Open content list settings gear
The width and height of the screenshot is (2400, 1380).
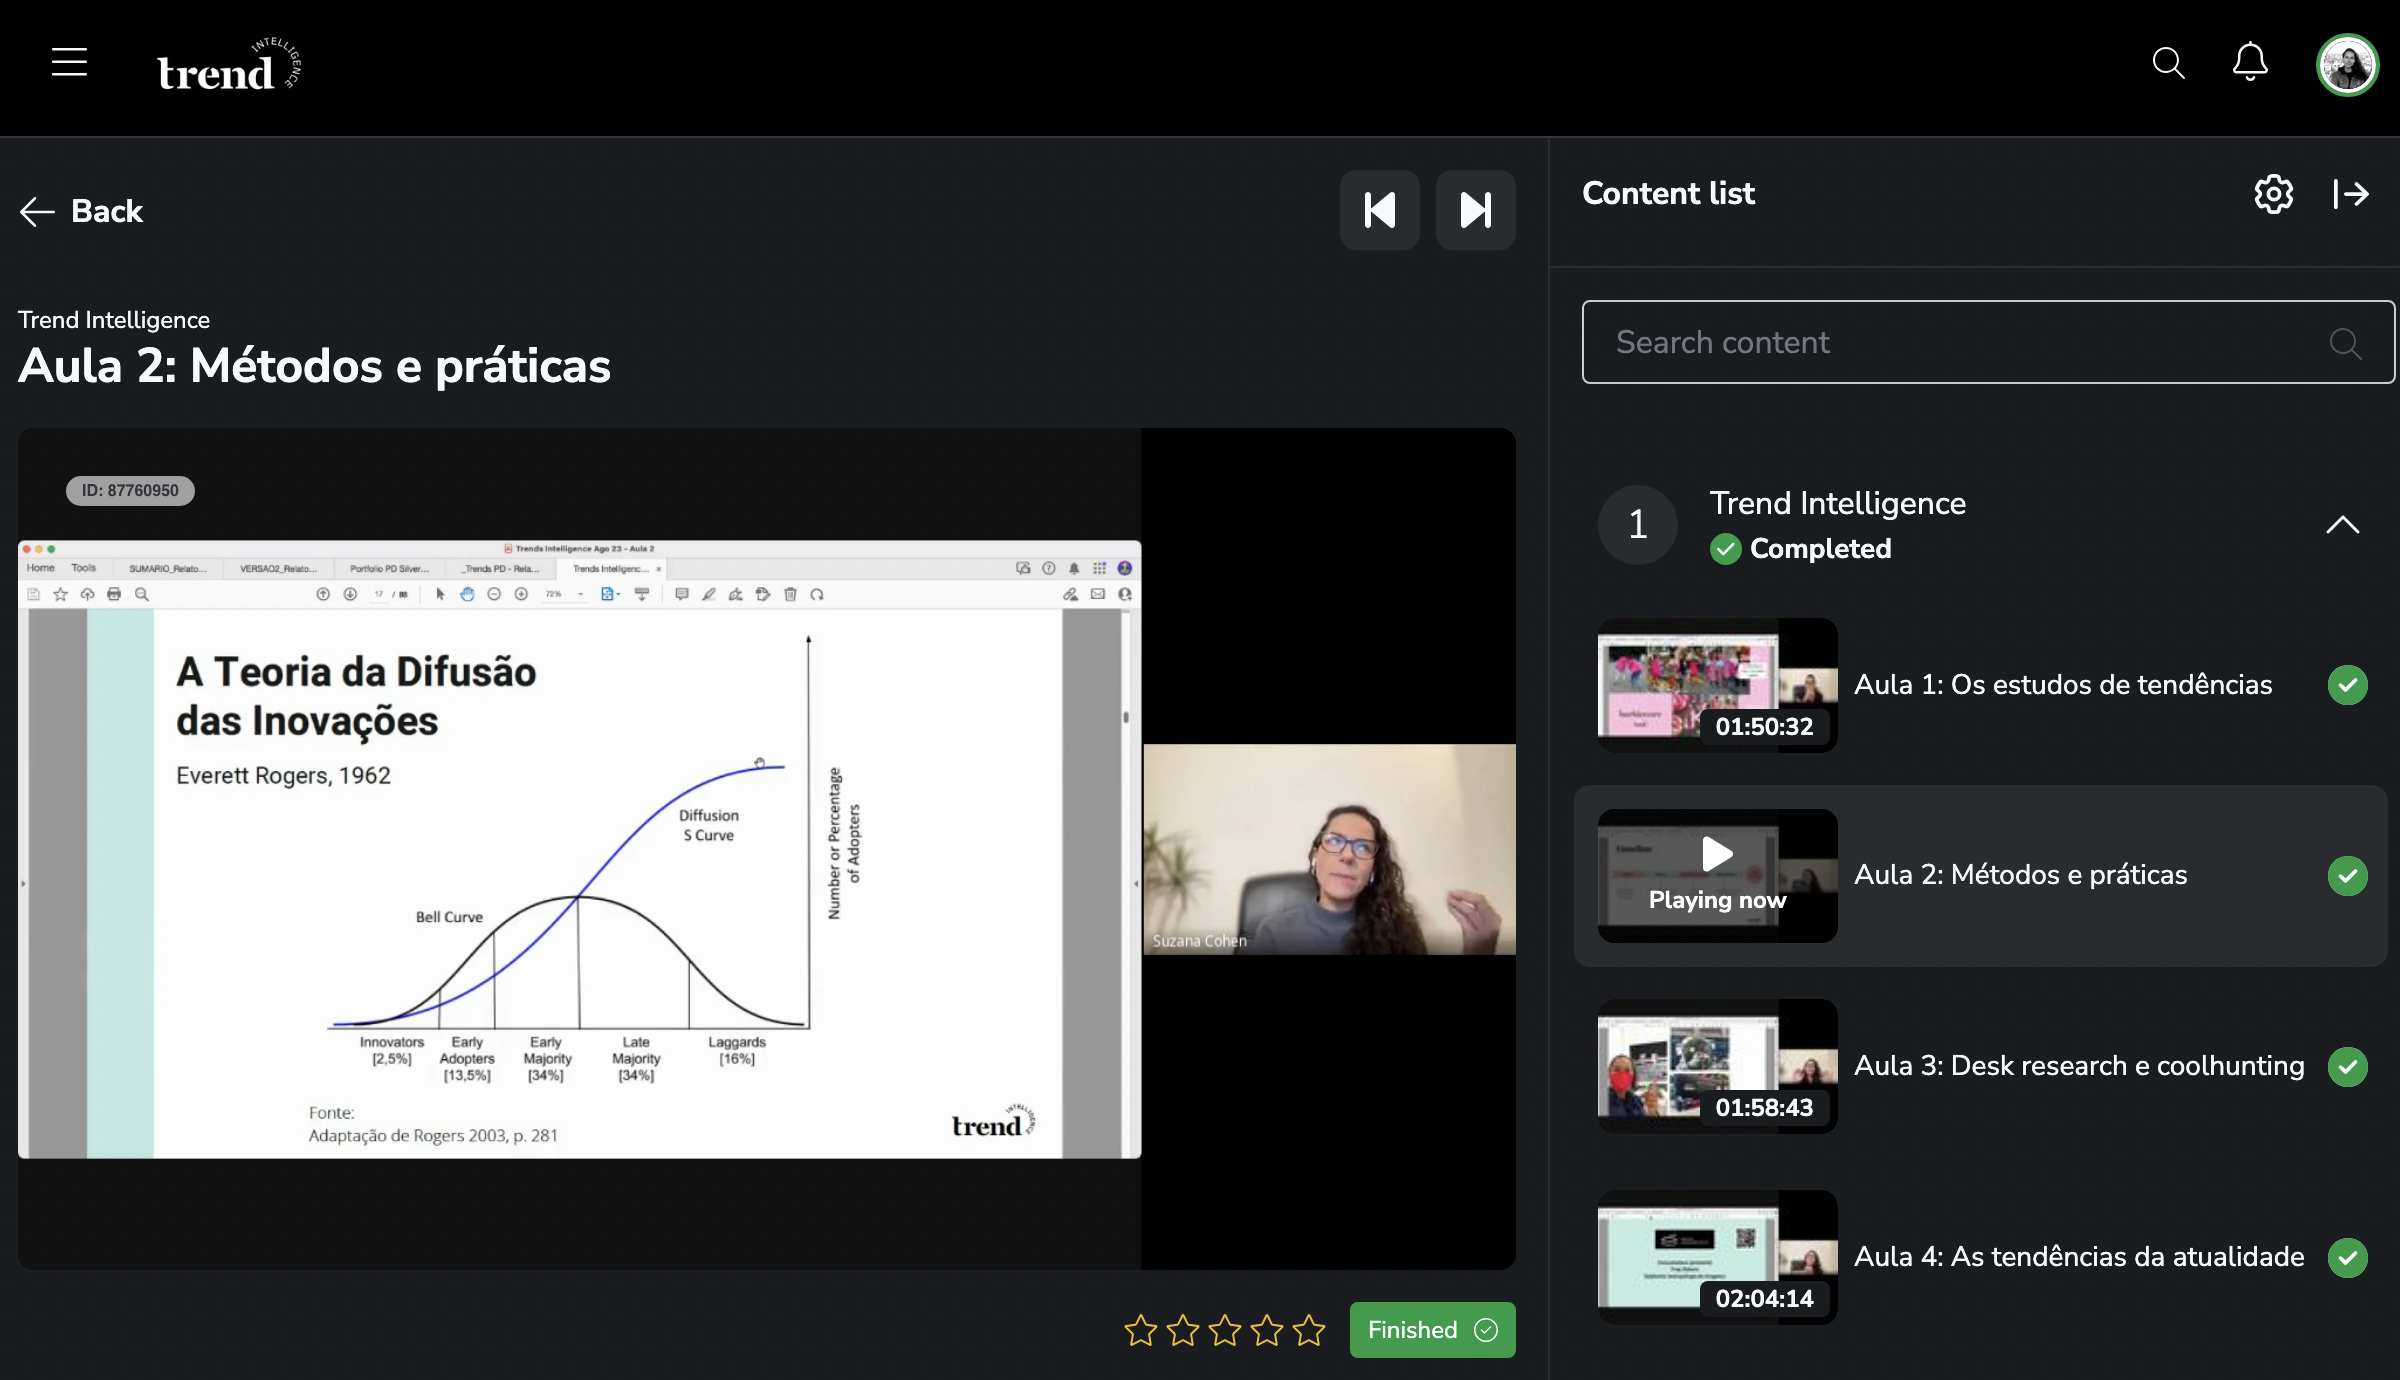point(2273,194)
